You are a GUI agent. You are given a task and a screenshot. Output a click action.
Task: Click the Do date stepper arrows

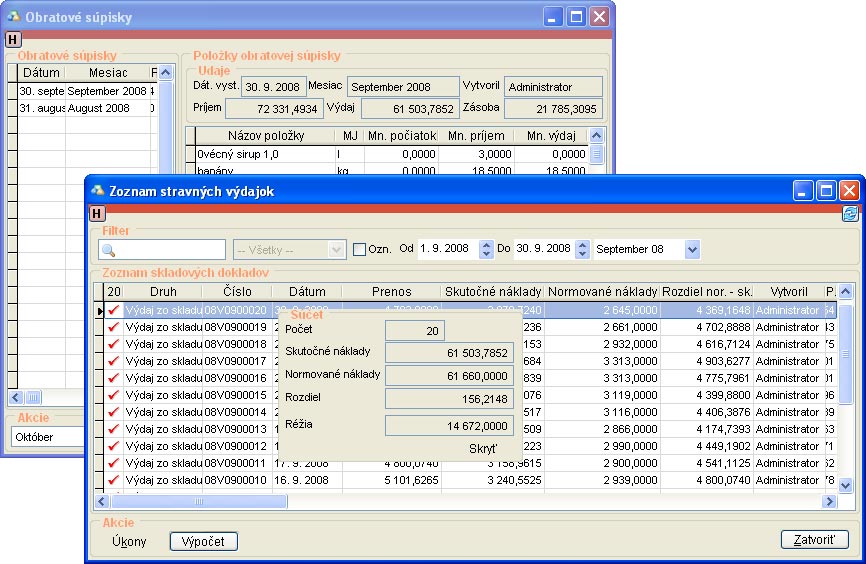coord(582,249)
